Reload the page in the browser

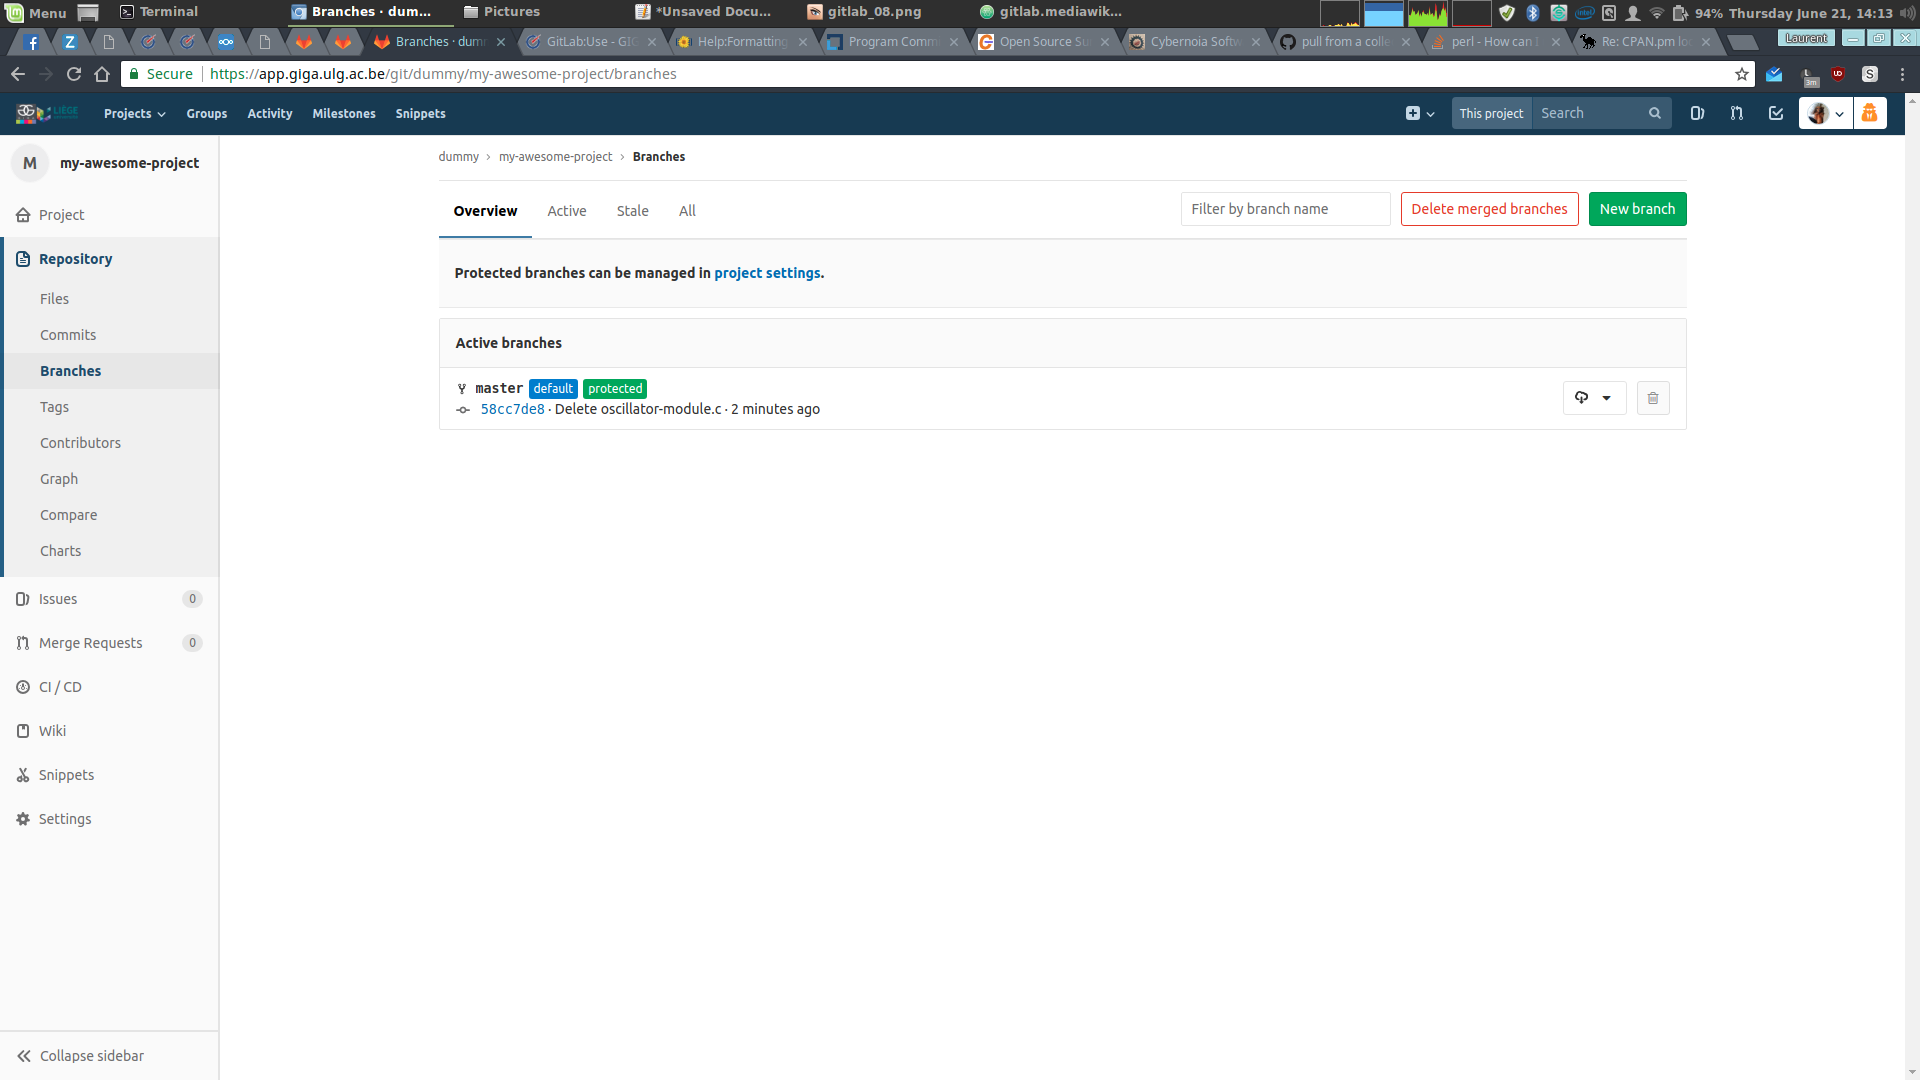pyautogui.click(x=74, y=74)
